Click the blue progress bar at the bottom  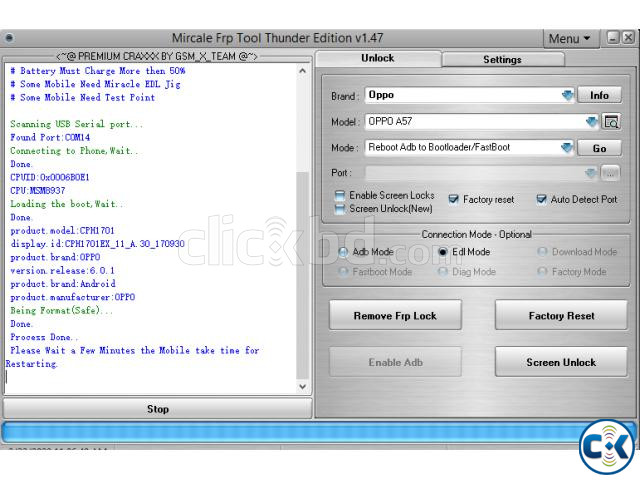point(290,433)
